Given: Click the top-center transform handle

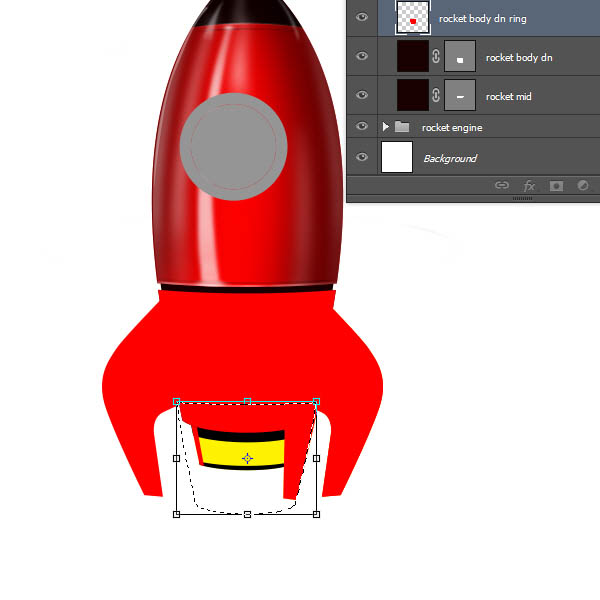Looking at the screenshot, I should [x=247, y=401].
